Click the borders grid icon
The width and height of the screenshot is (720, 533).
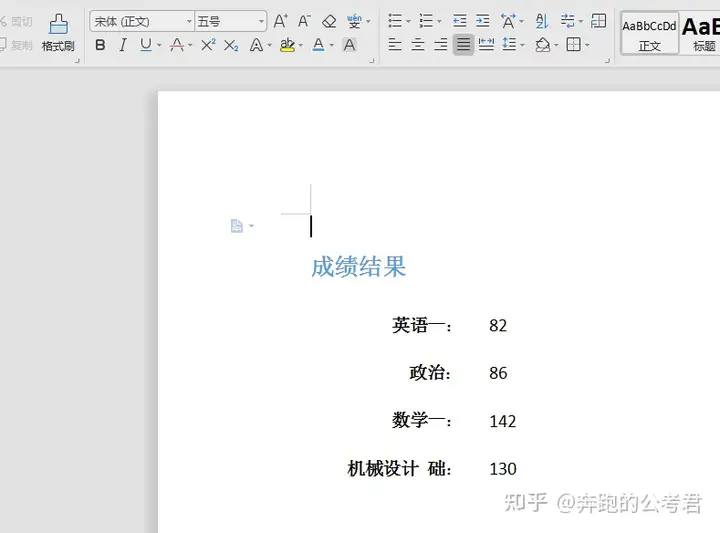[574, 45]
